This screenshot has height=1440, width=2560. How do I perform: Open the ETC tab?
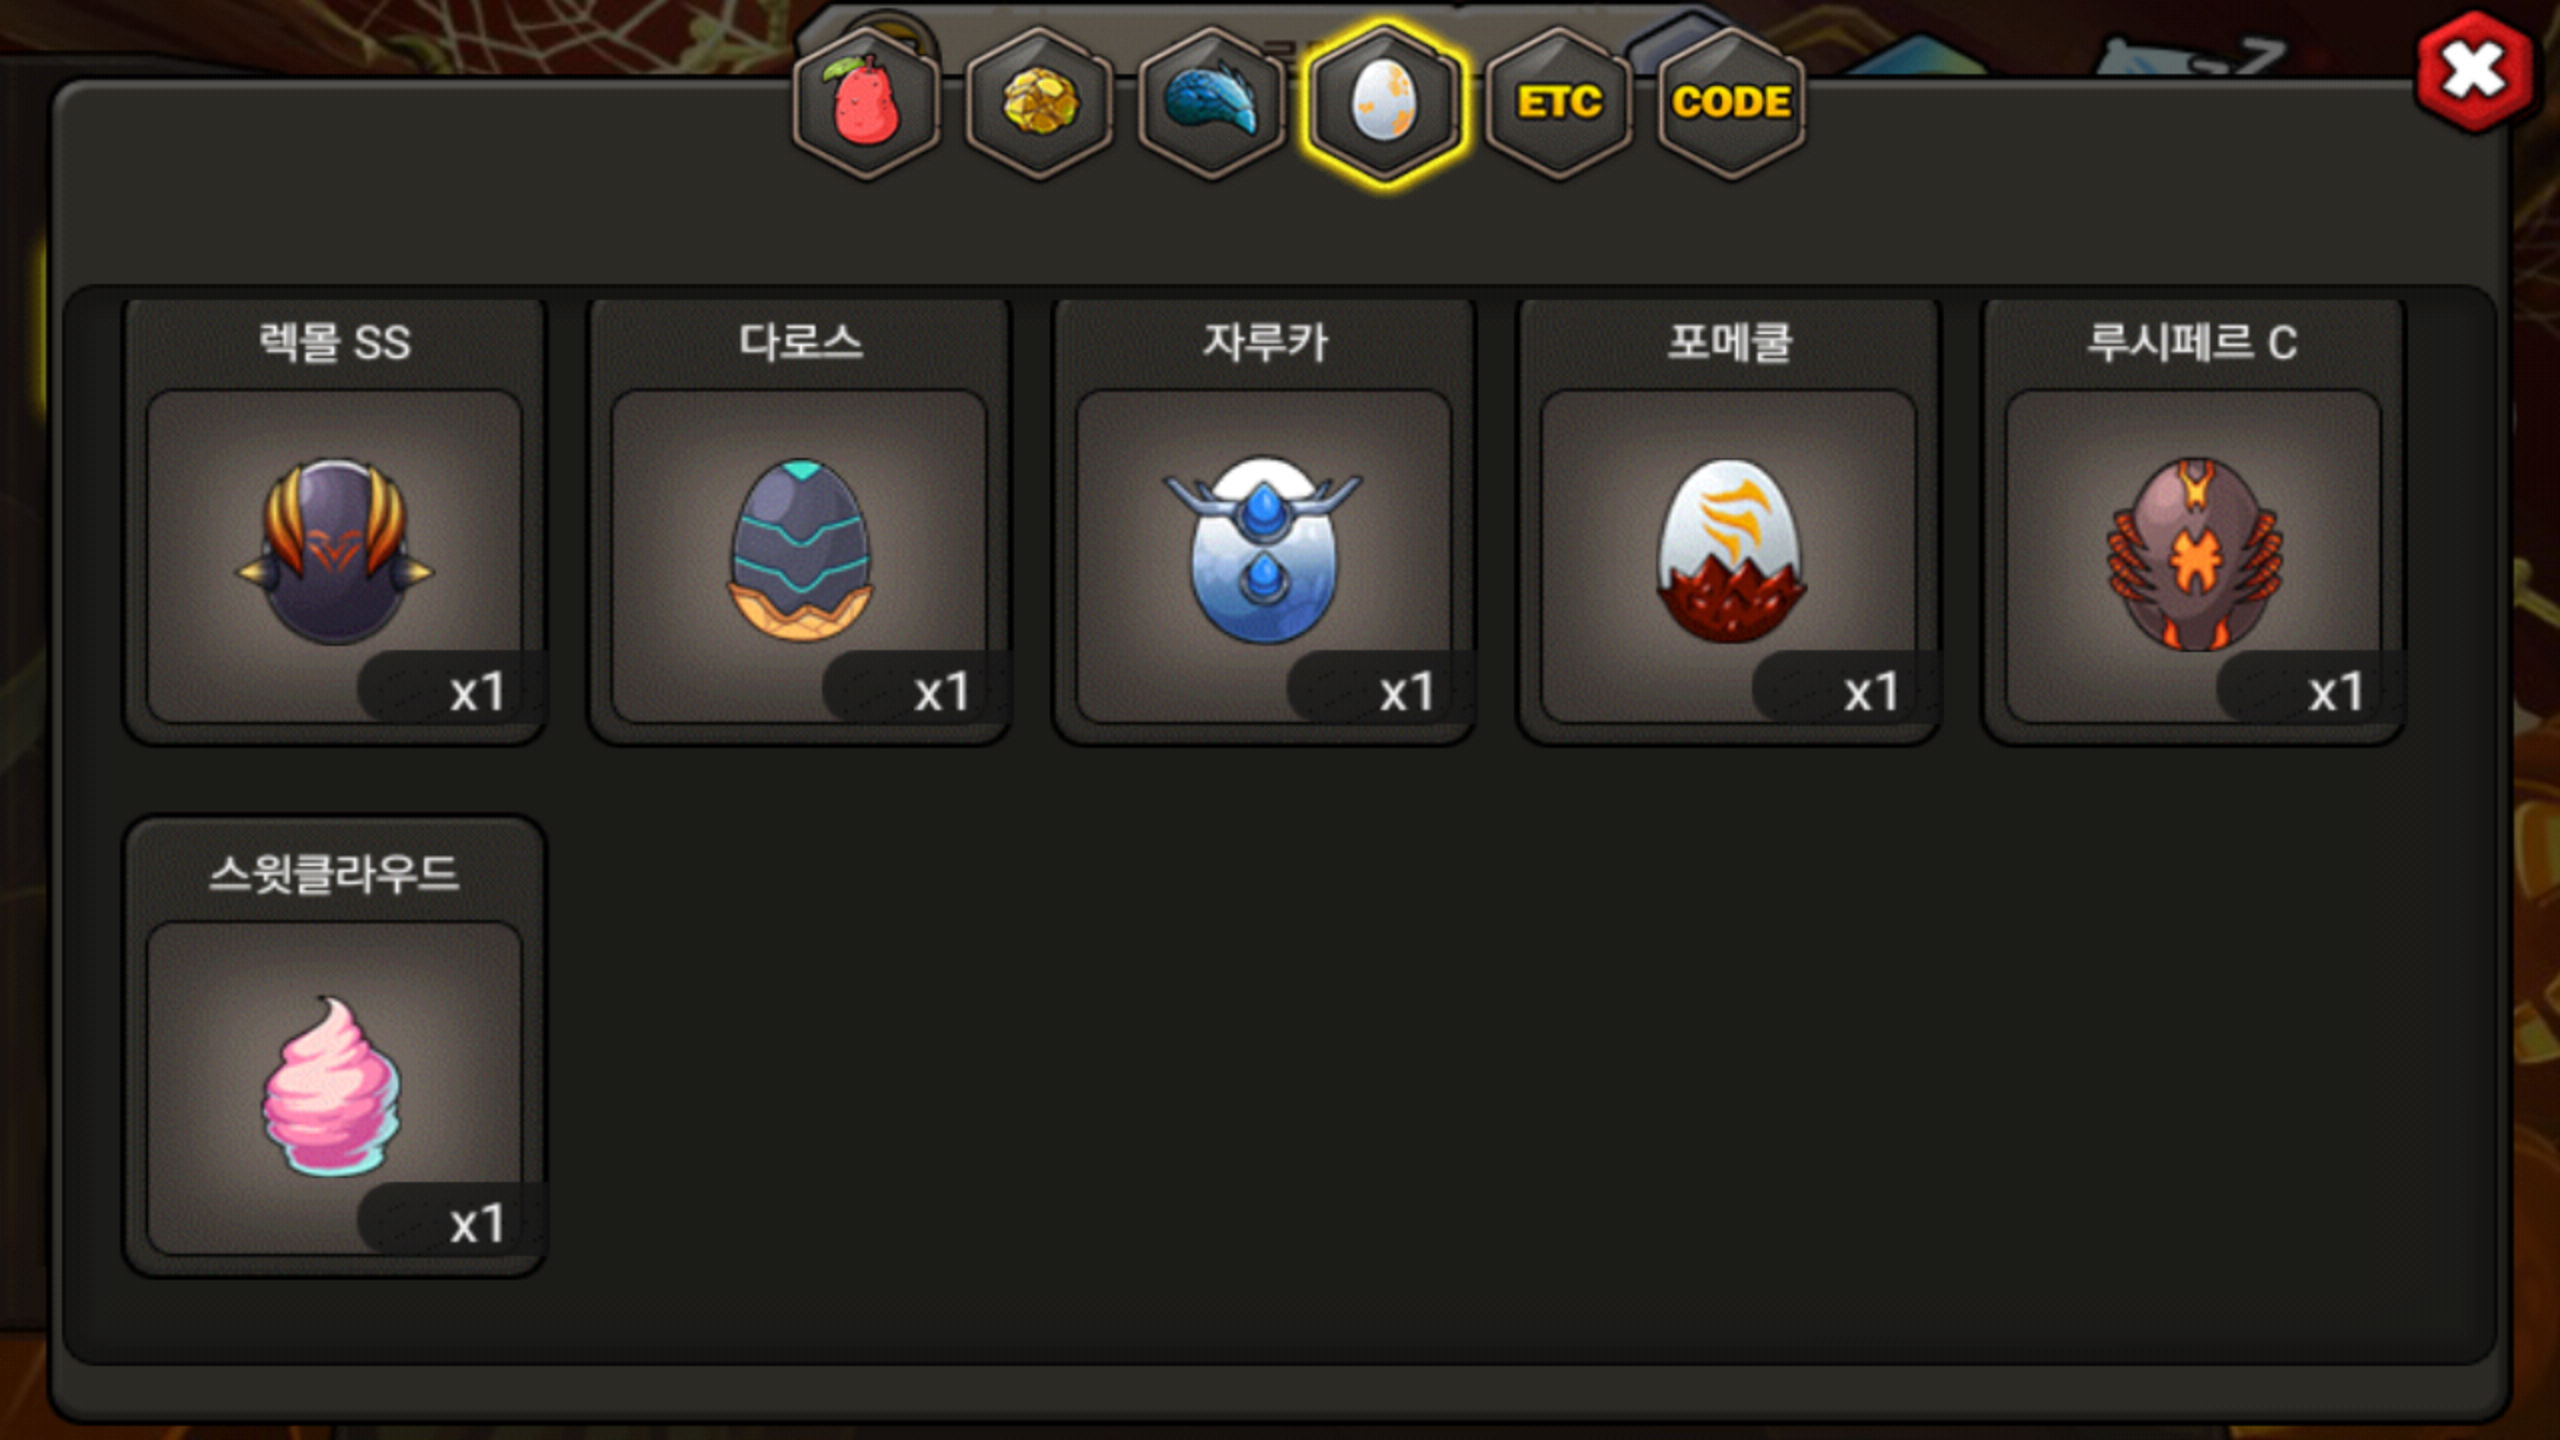coord(1558,102)
